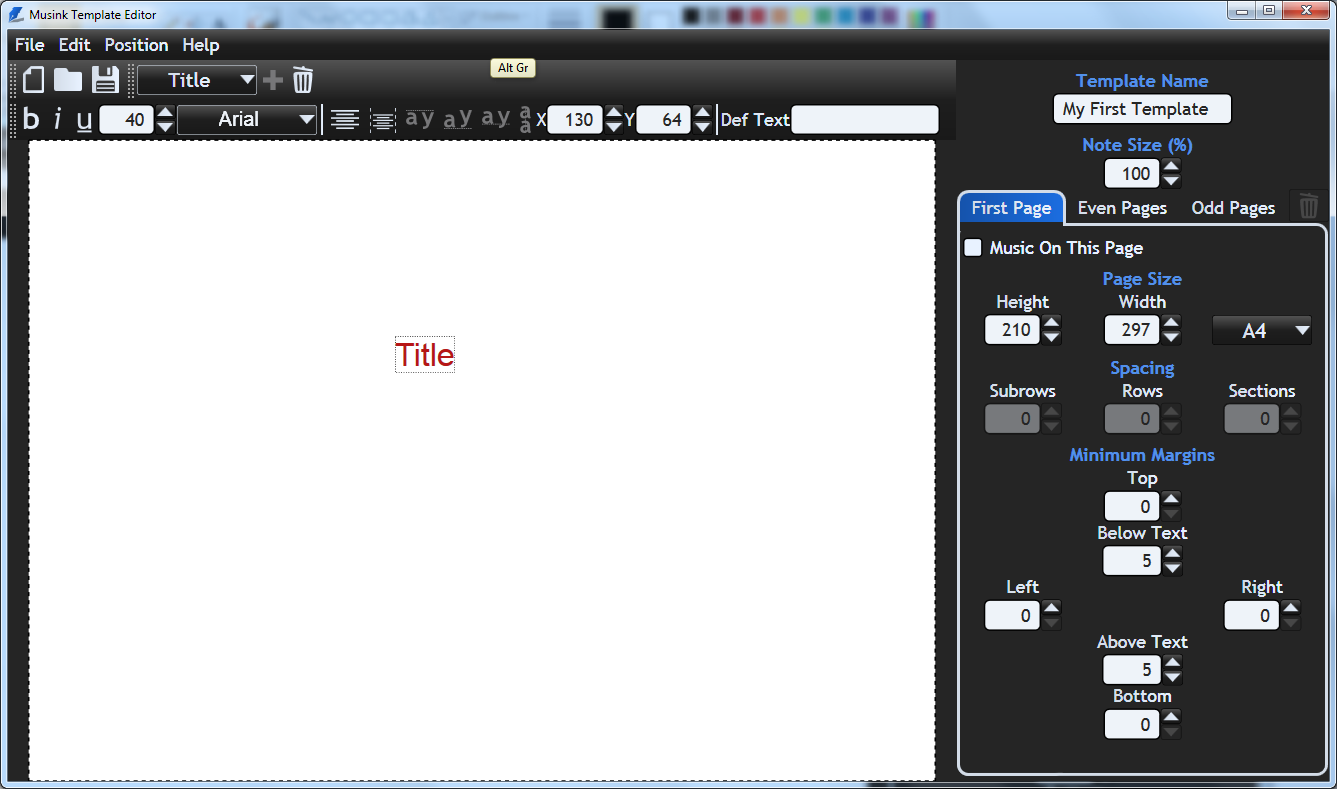Click the dotted-border centre alignment icon

click(383, 120)
